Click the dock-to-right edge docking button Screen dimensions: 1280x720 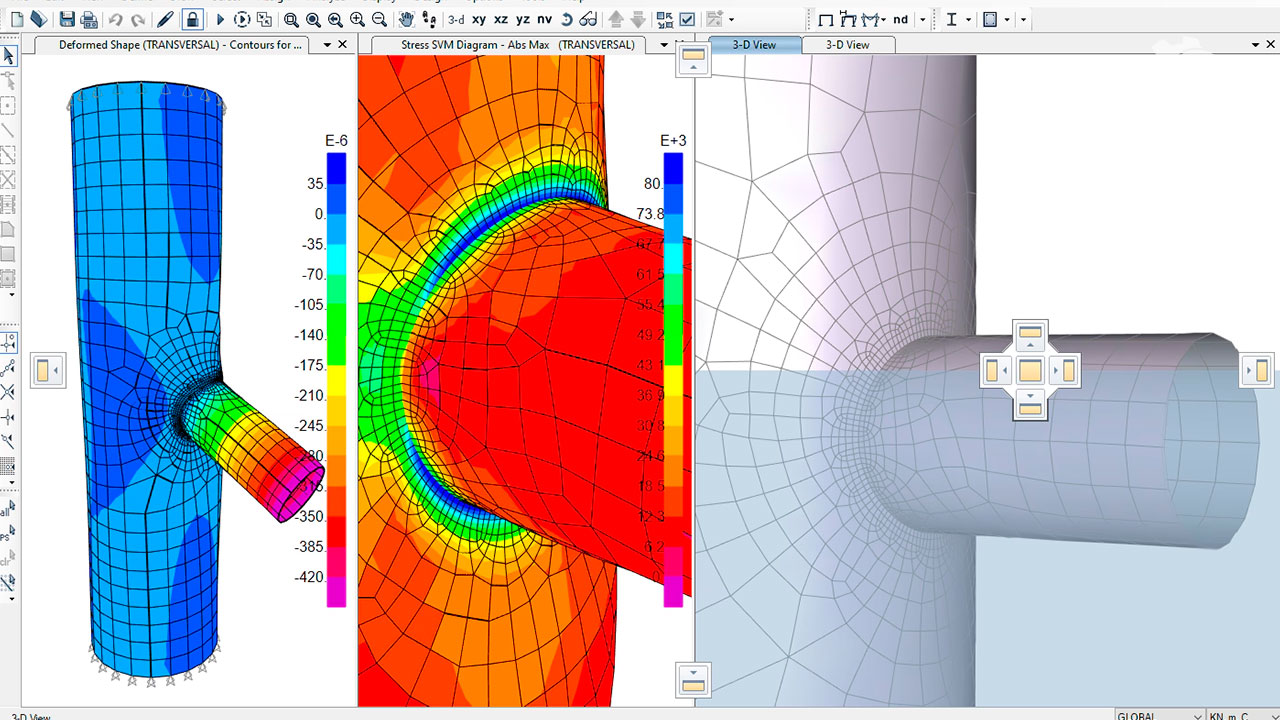click(x=1259, y=371)
